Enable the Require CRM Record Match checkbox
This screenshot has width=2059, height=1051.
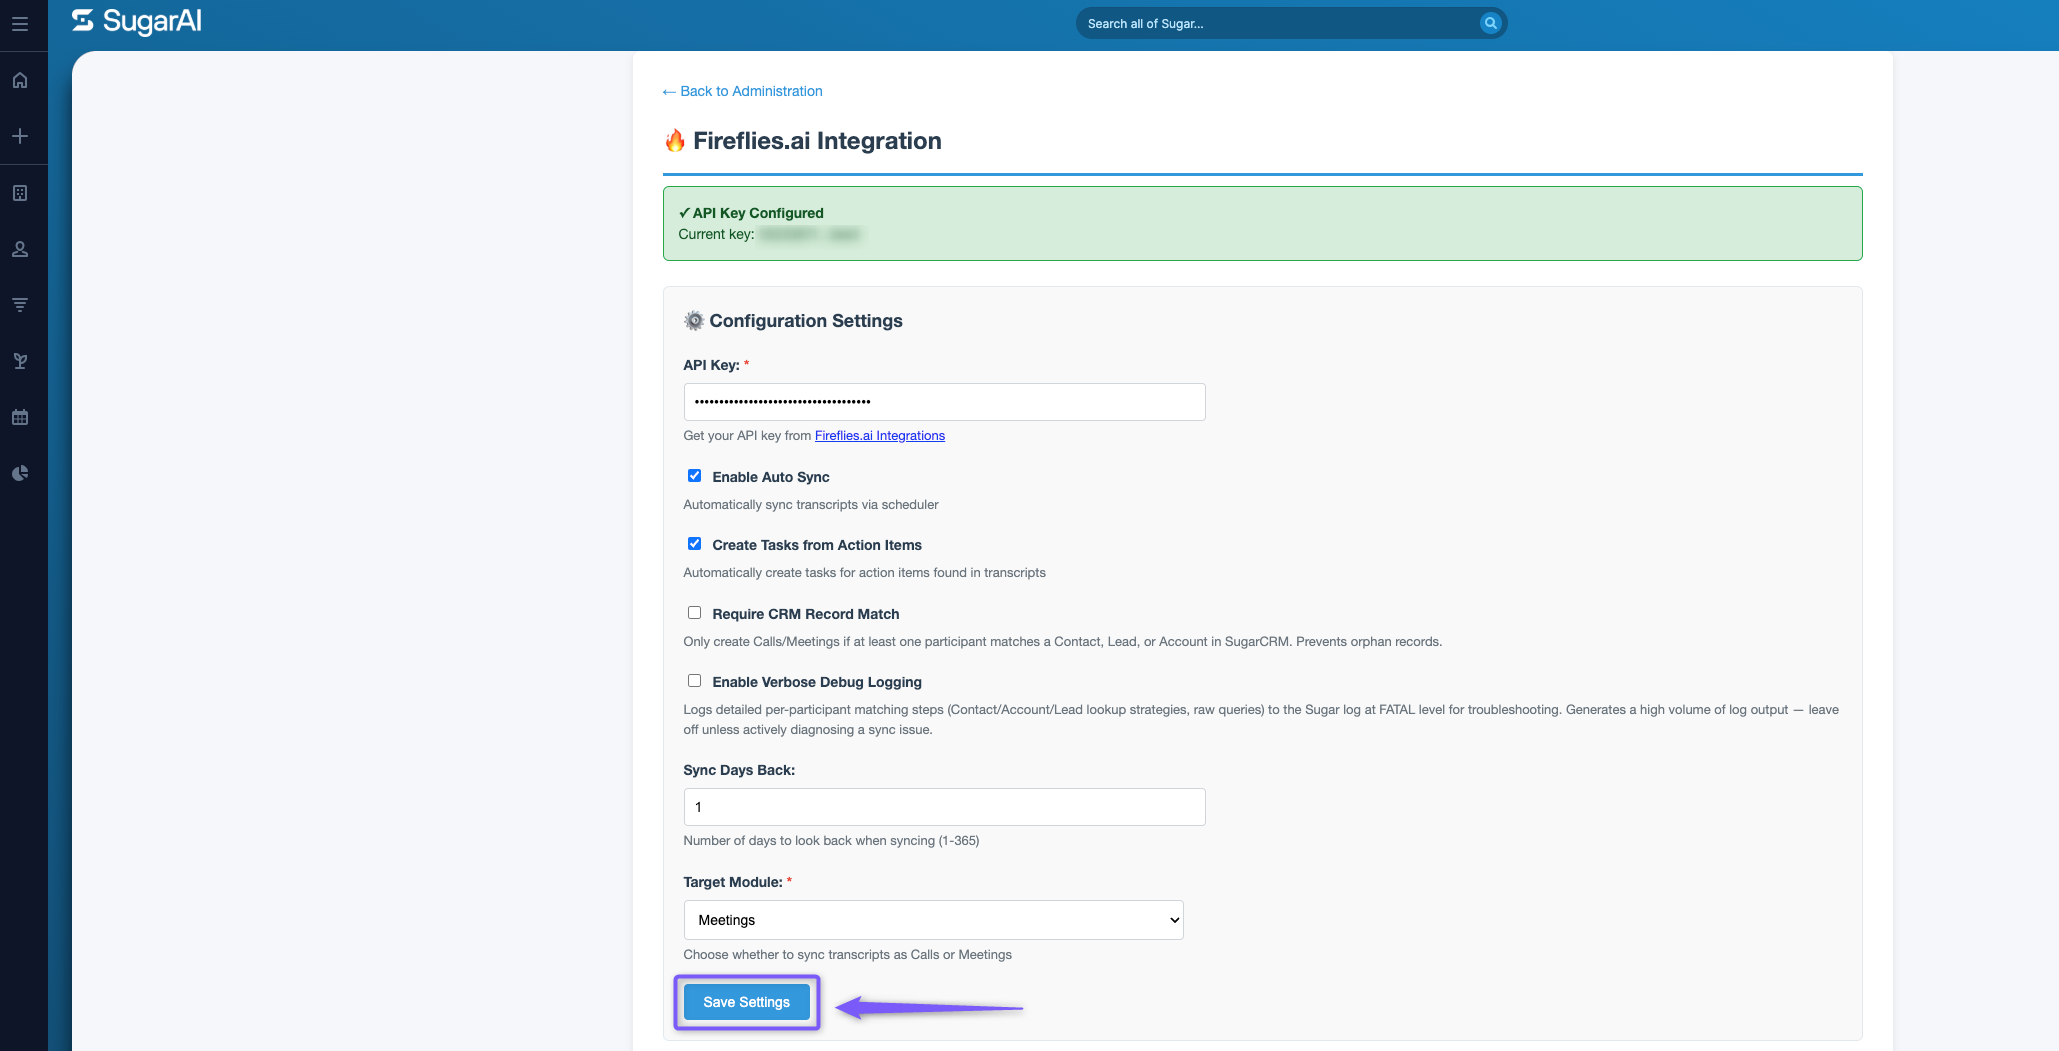coord(694,613)
